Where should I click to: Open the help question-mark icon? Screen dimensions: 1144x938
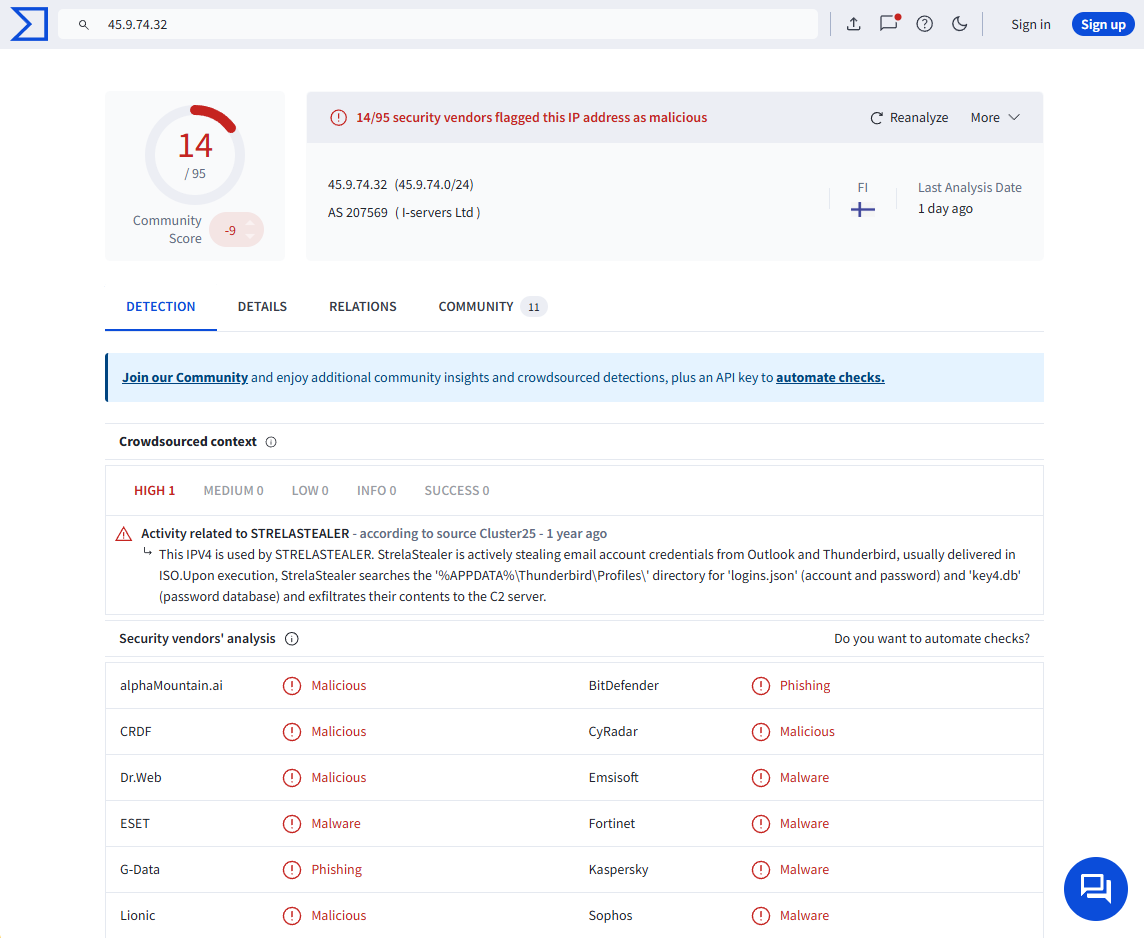click(924, 24)
